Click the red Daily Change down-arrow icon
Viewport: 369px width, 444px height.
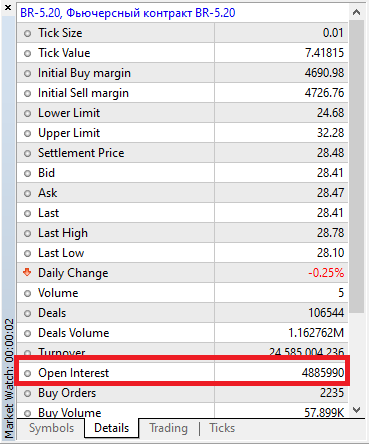point(27,272)
